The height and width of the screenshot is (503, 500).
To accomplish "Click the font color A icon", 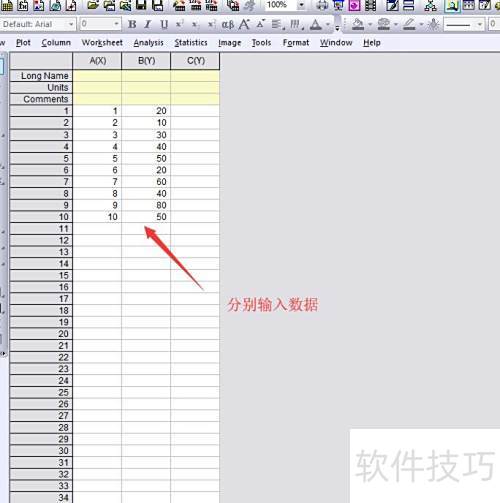I will click(x=316, y=24).
